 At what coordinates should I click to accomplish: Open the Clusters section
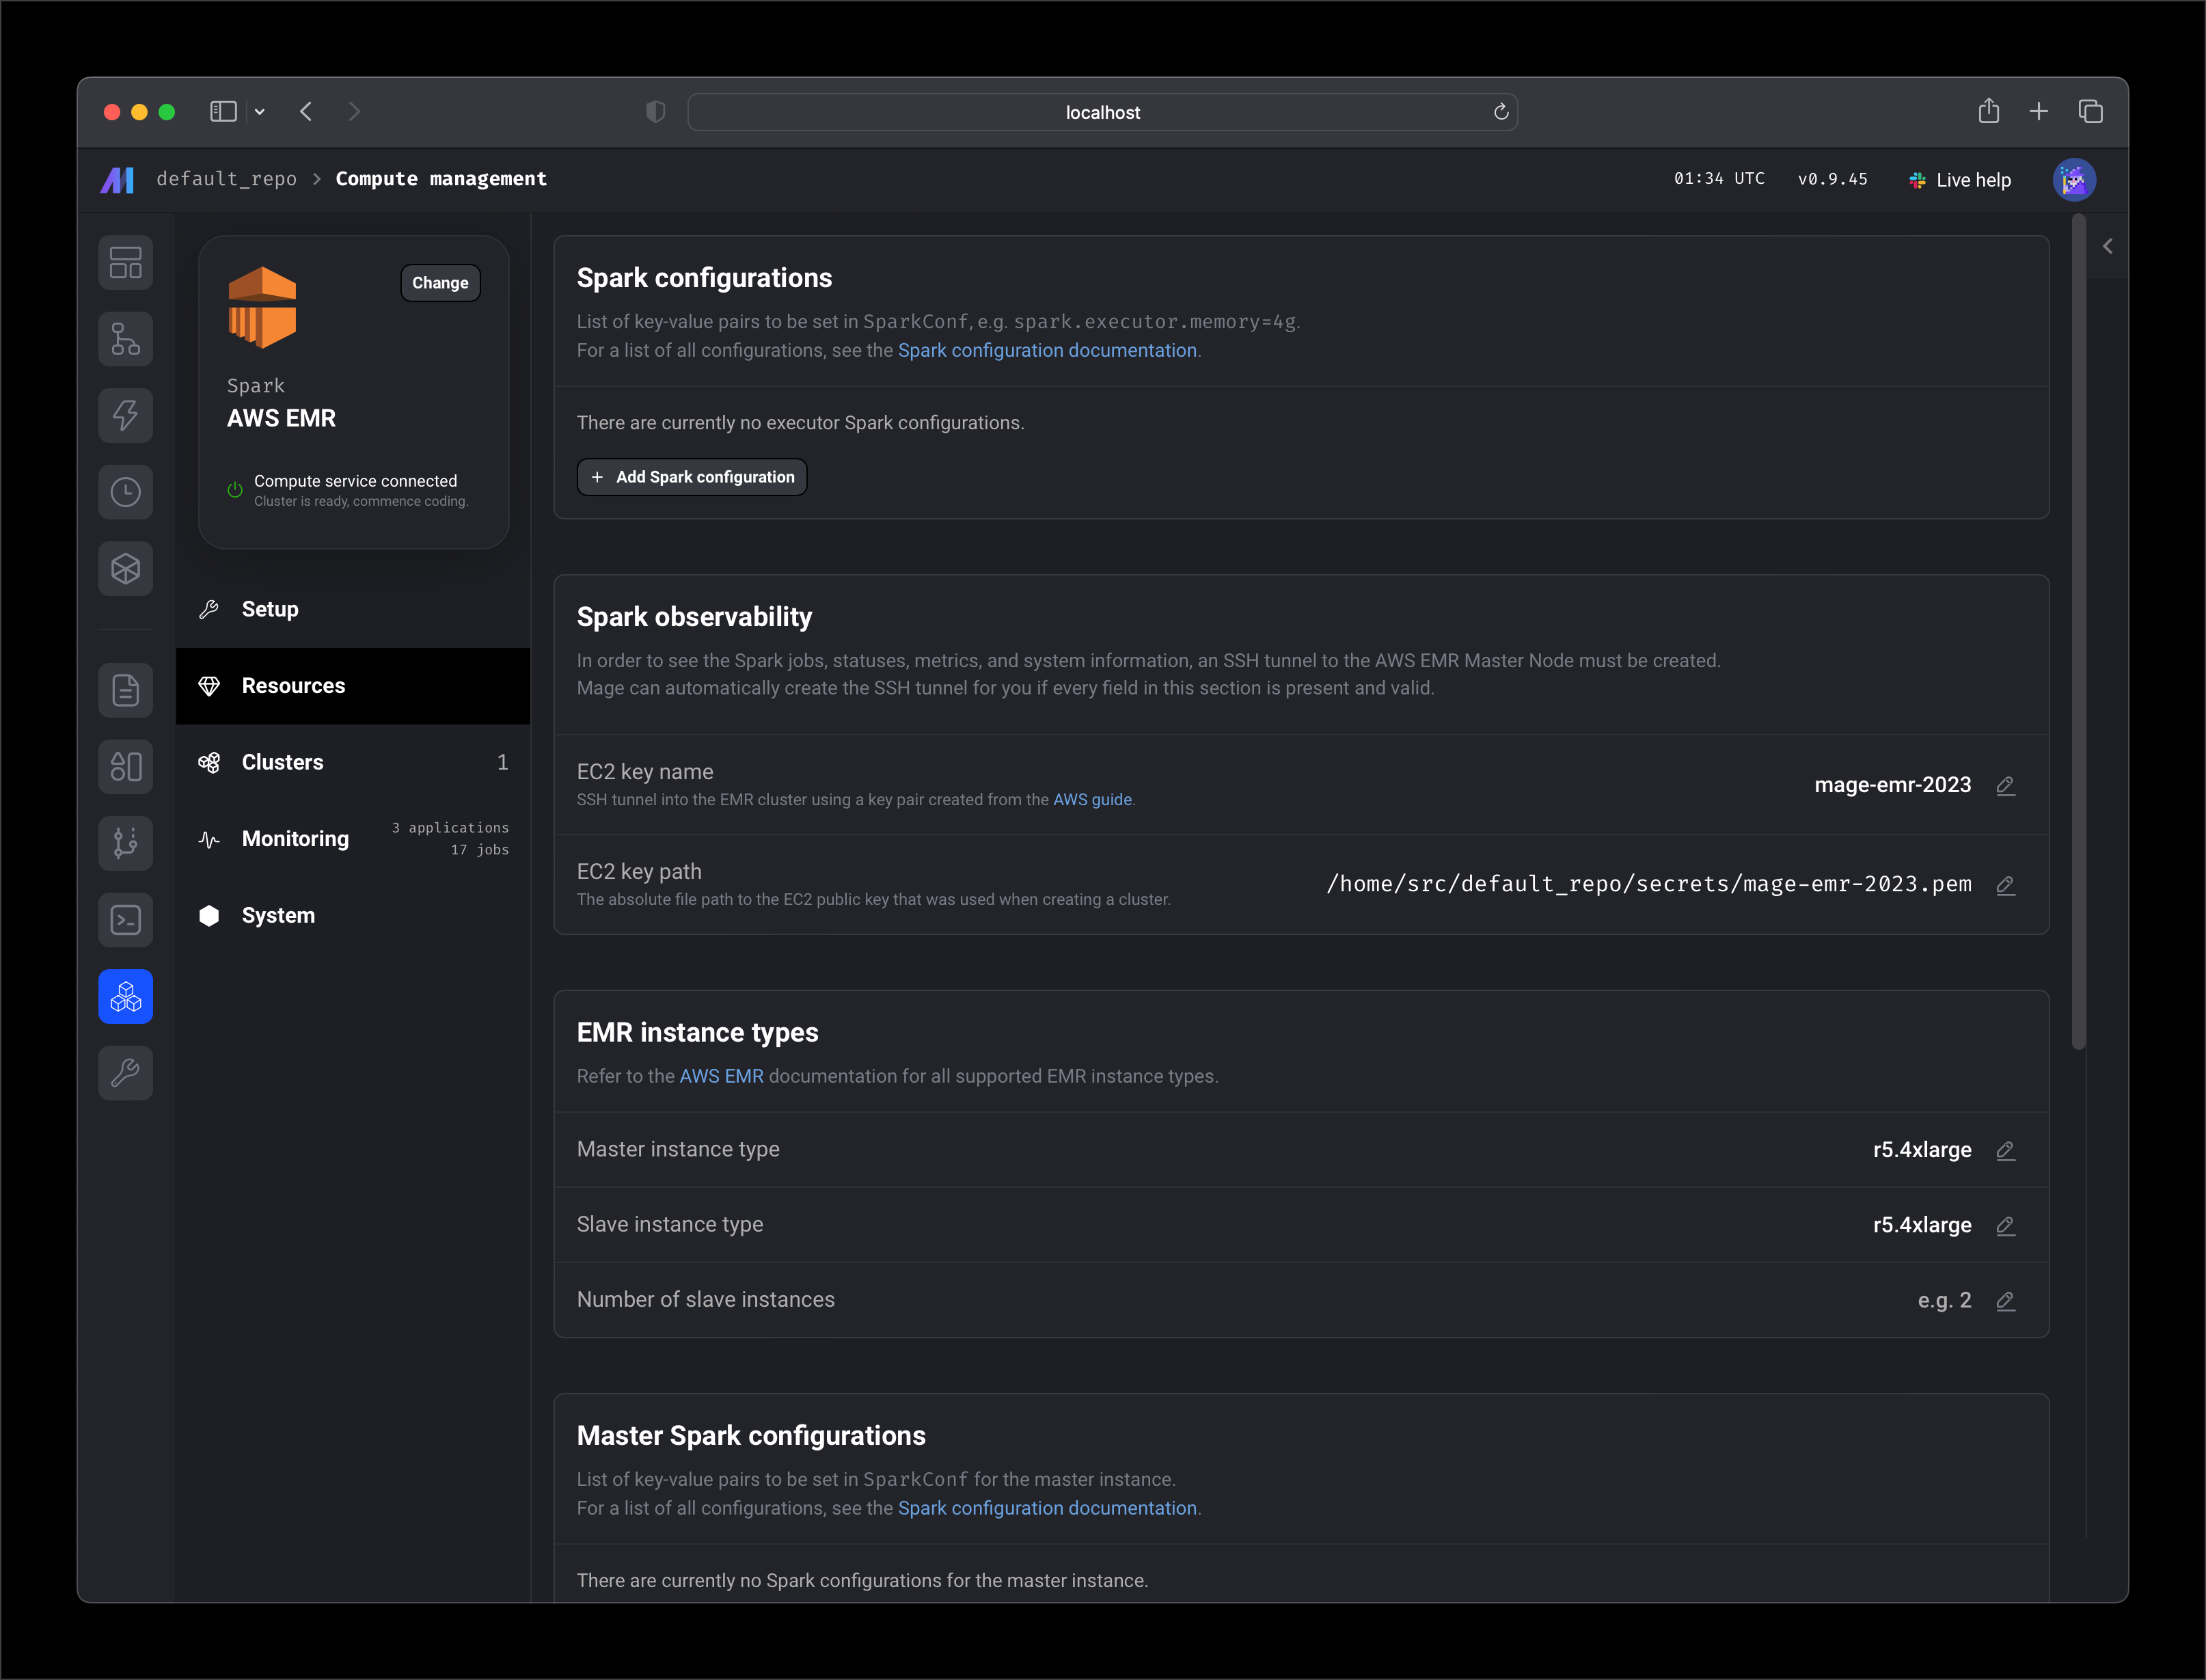[x=353, y=762]
